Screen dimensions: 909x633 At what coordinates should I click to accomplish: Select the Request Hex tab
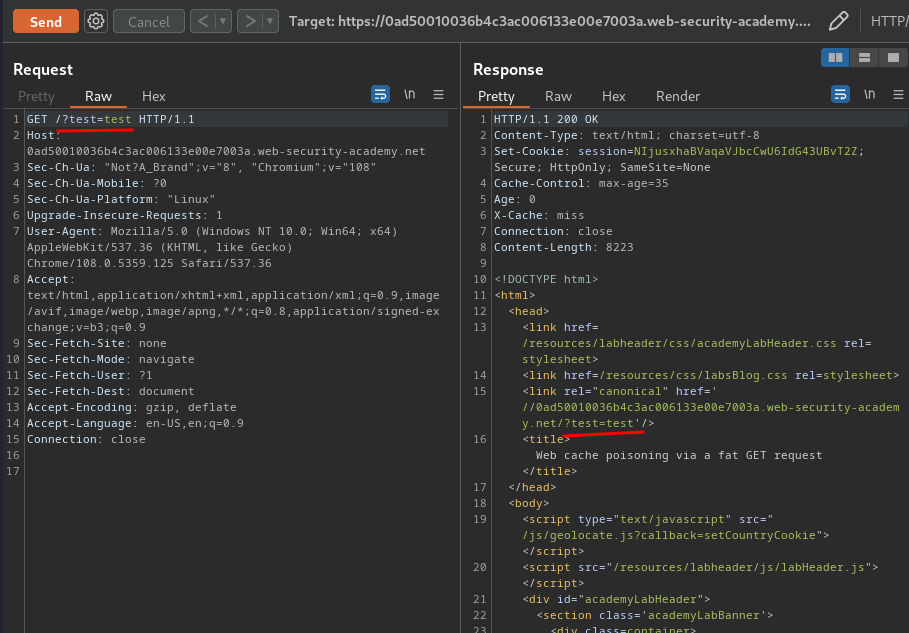pos(154,96)
